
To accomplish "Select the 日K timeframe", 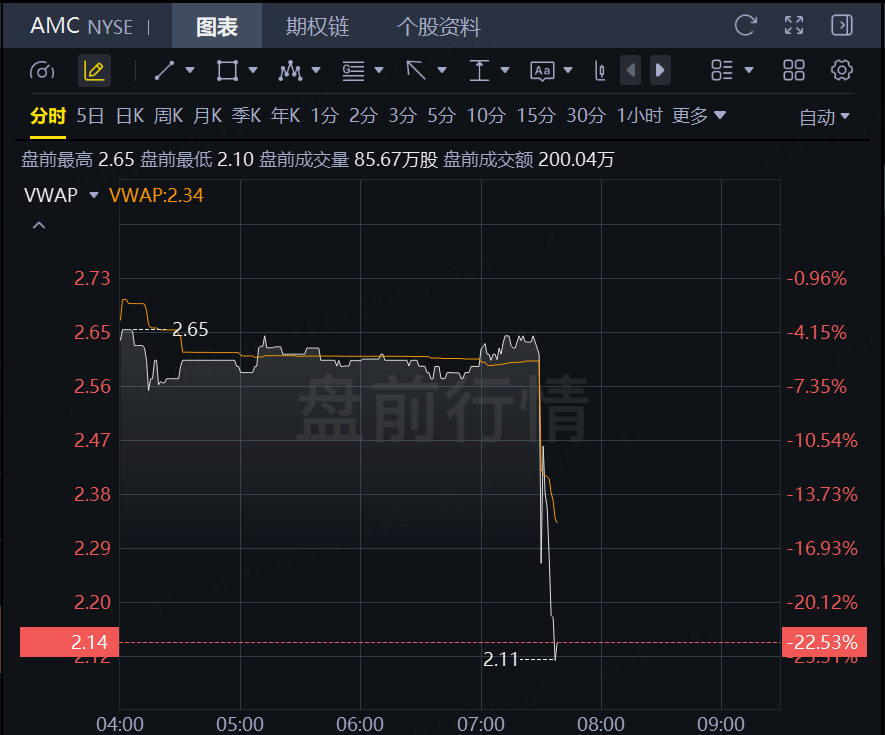I will (x=130, y=116).
